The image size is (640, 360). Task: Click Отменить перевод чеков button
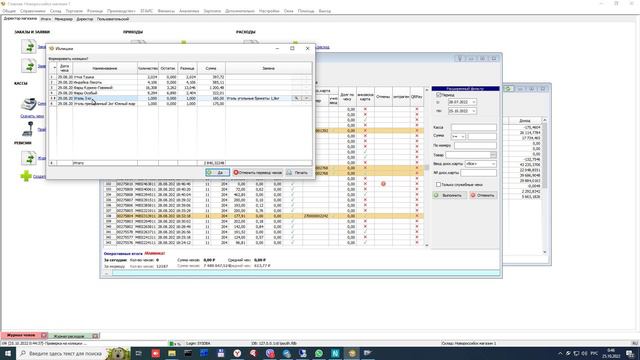258,173
